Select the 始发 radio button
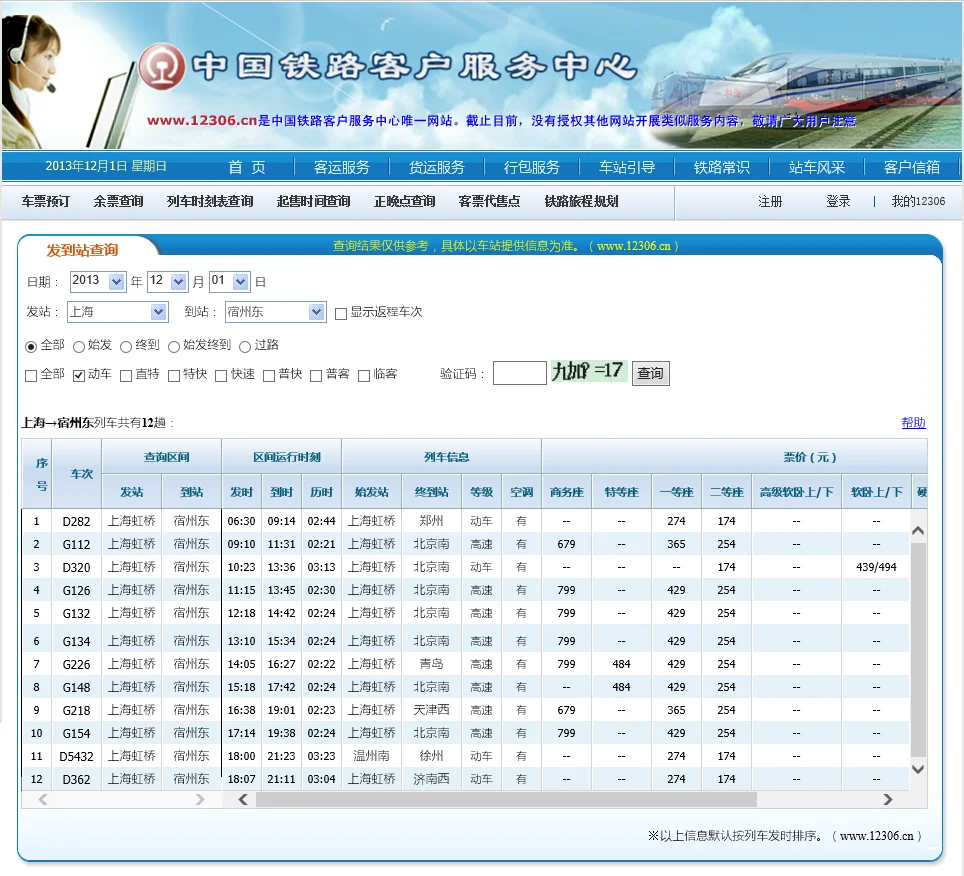 pos(78,344)
